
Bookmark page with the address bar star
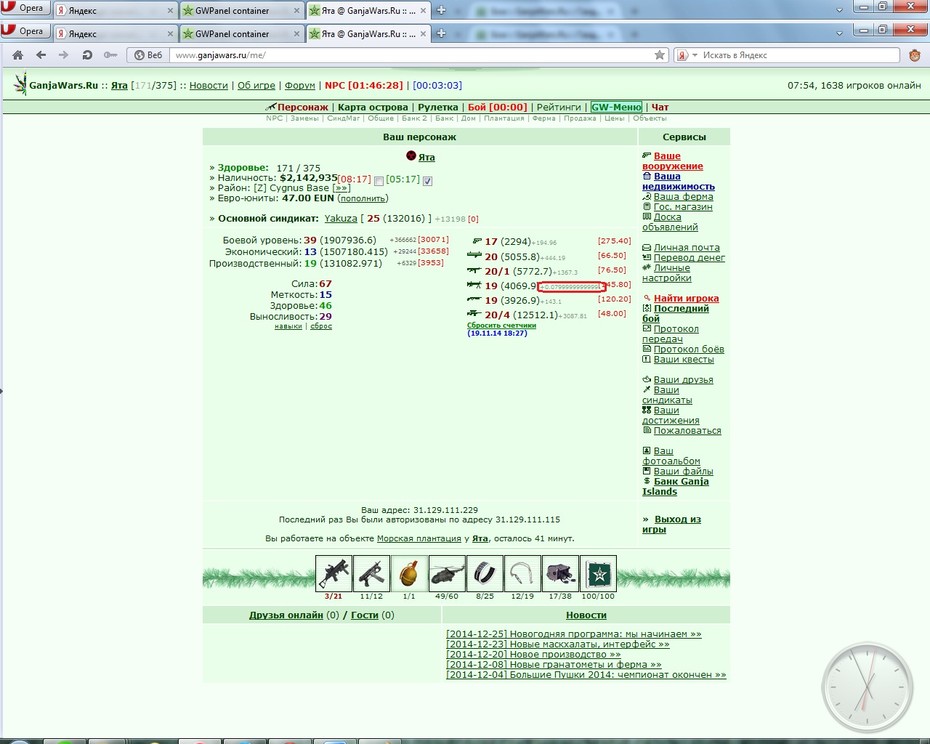(660, 55)
